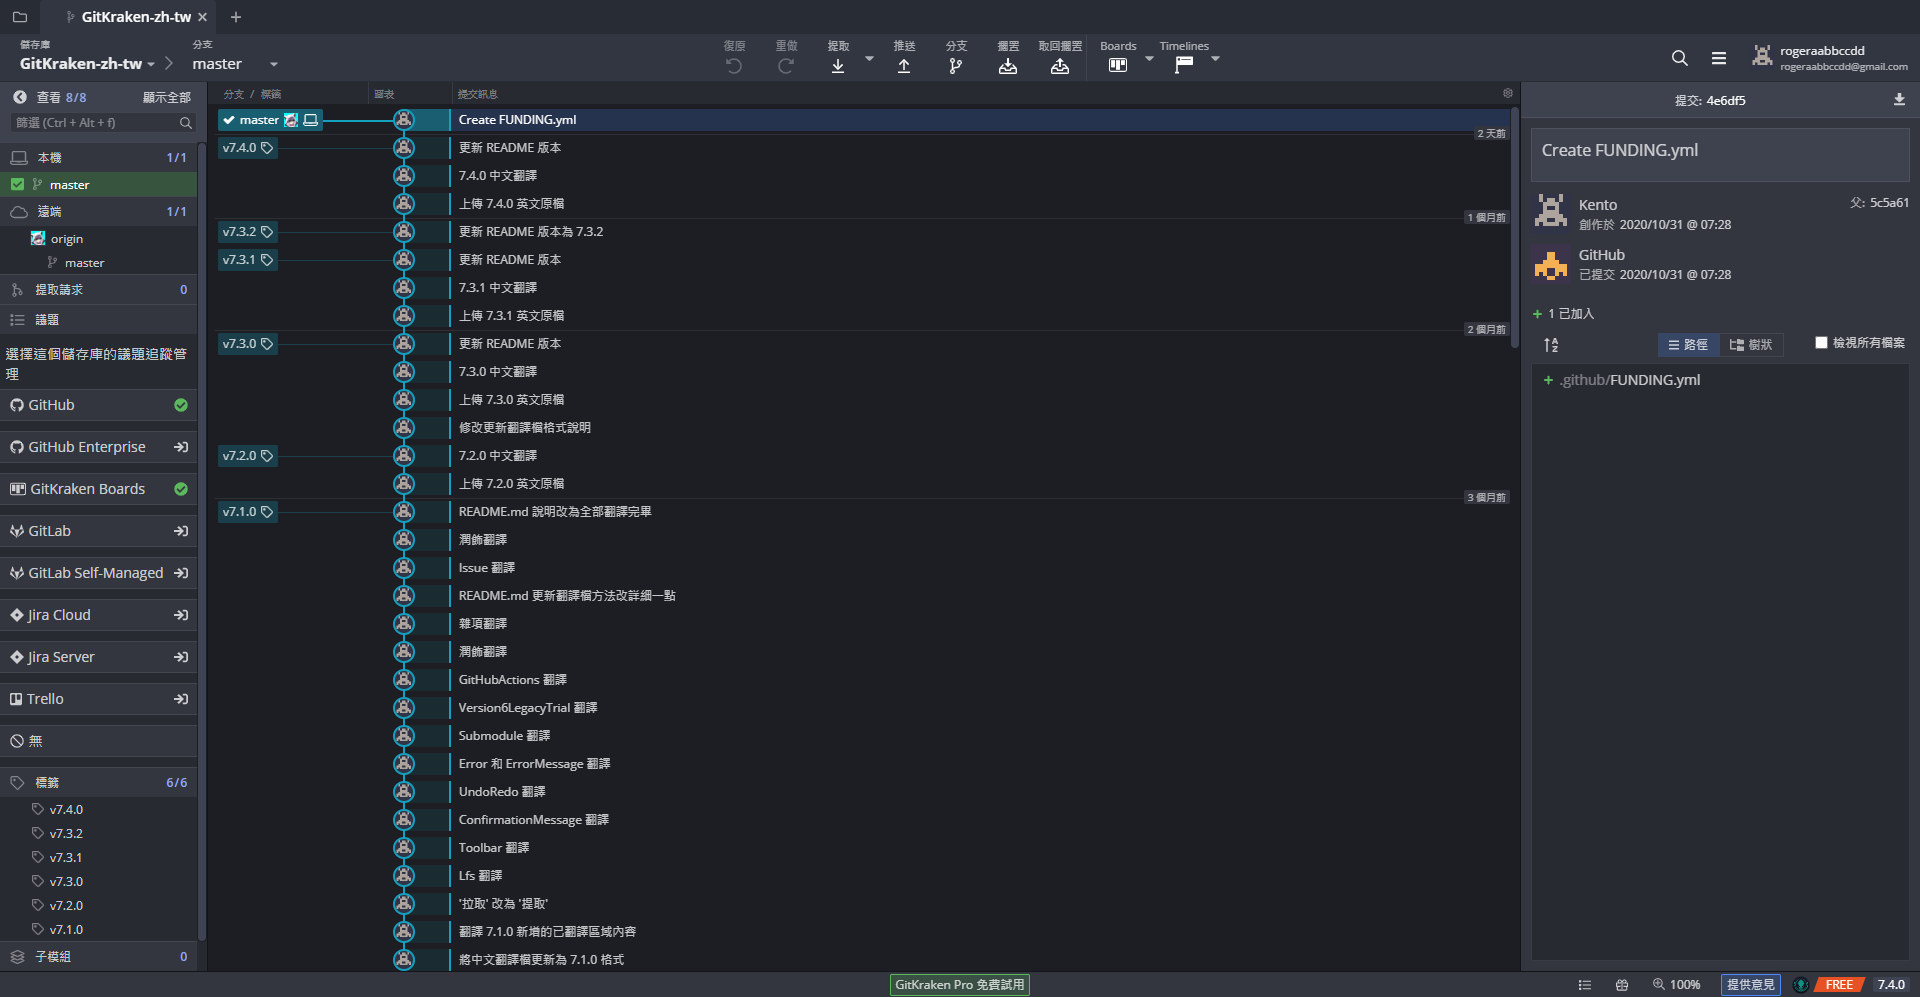Screen dimensions: 1920x997
Task: Select the Jira Server integration
Action: (99, 657)
